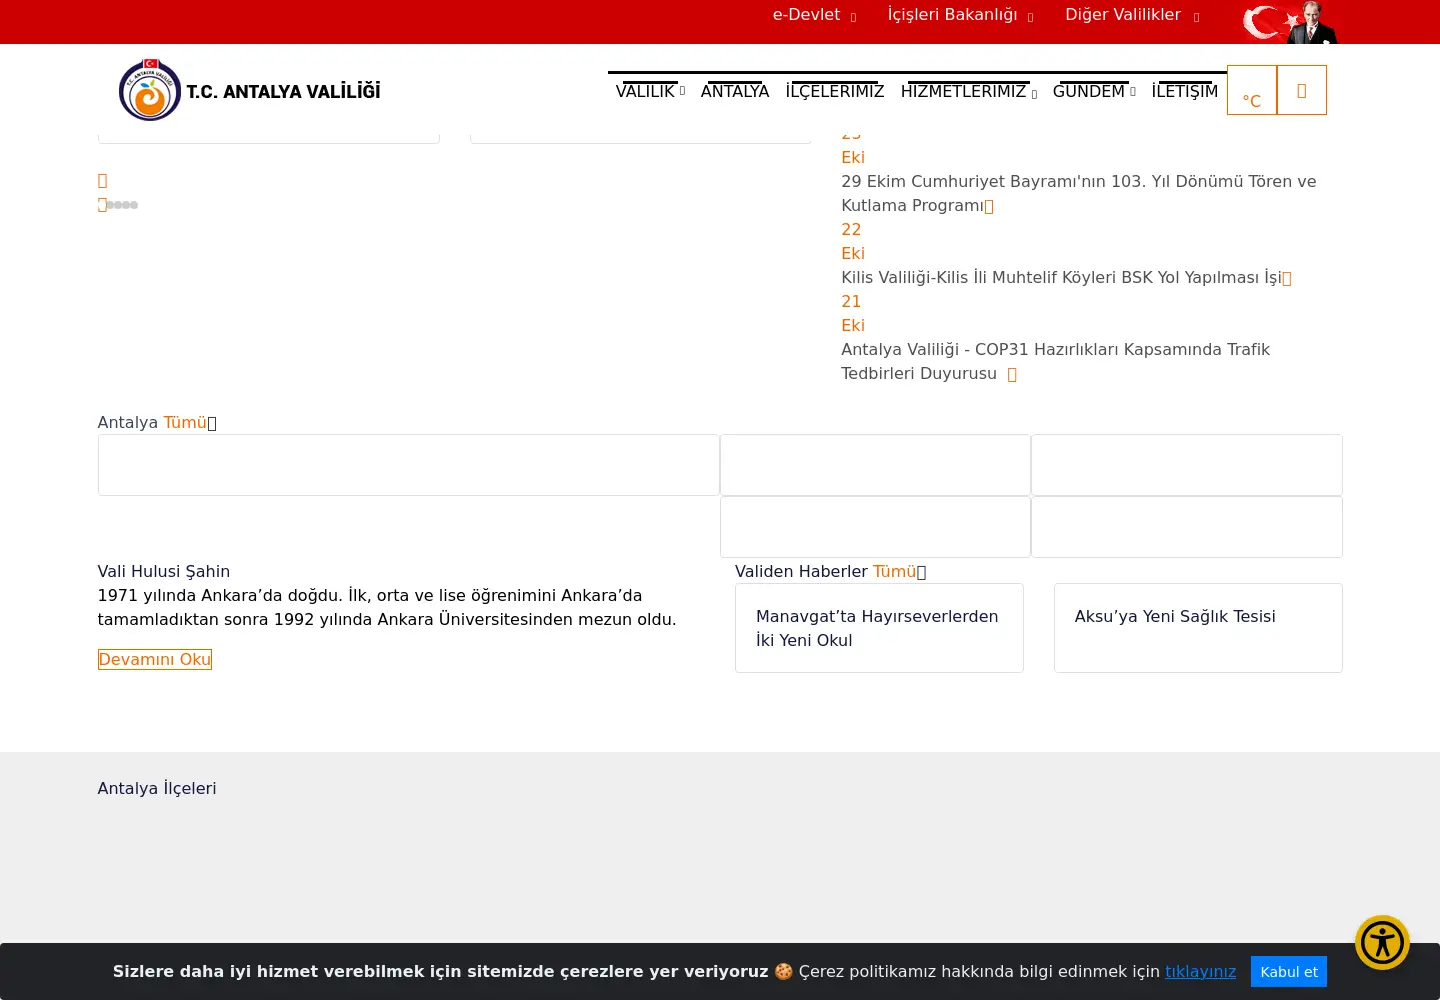Click Antalya İlçeleri heading
Viewport: 1440px width, 1000px height.
coord(157,789)
